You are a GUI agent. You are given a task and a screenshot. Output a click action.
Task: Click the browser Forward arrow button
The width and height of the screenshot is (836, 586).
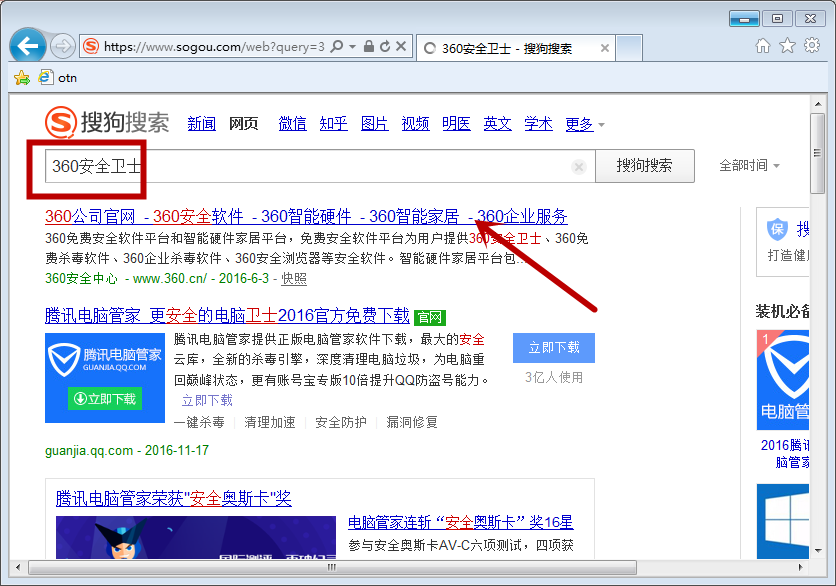(62, 46)
